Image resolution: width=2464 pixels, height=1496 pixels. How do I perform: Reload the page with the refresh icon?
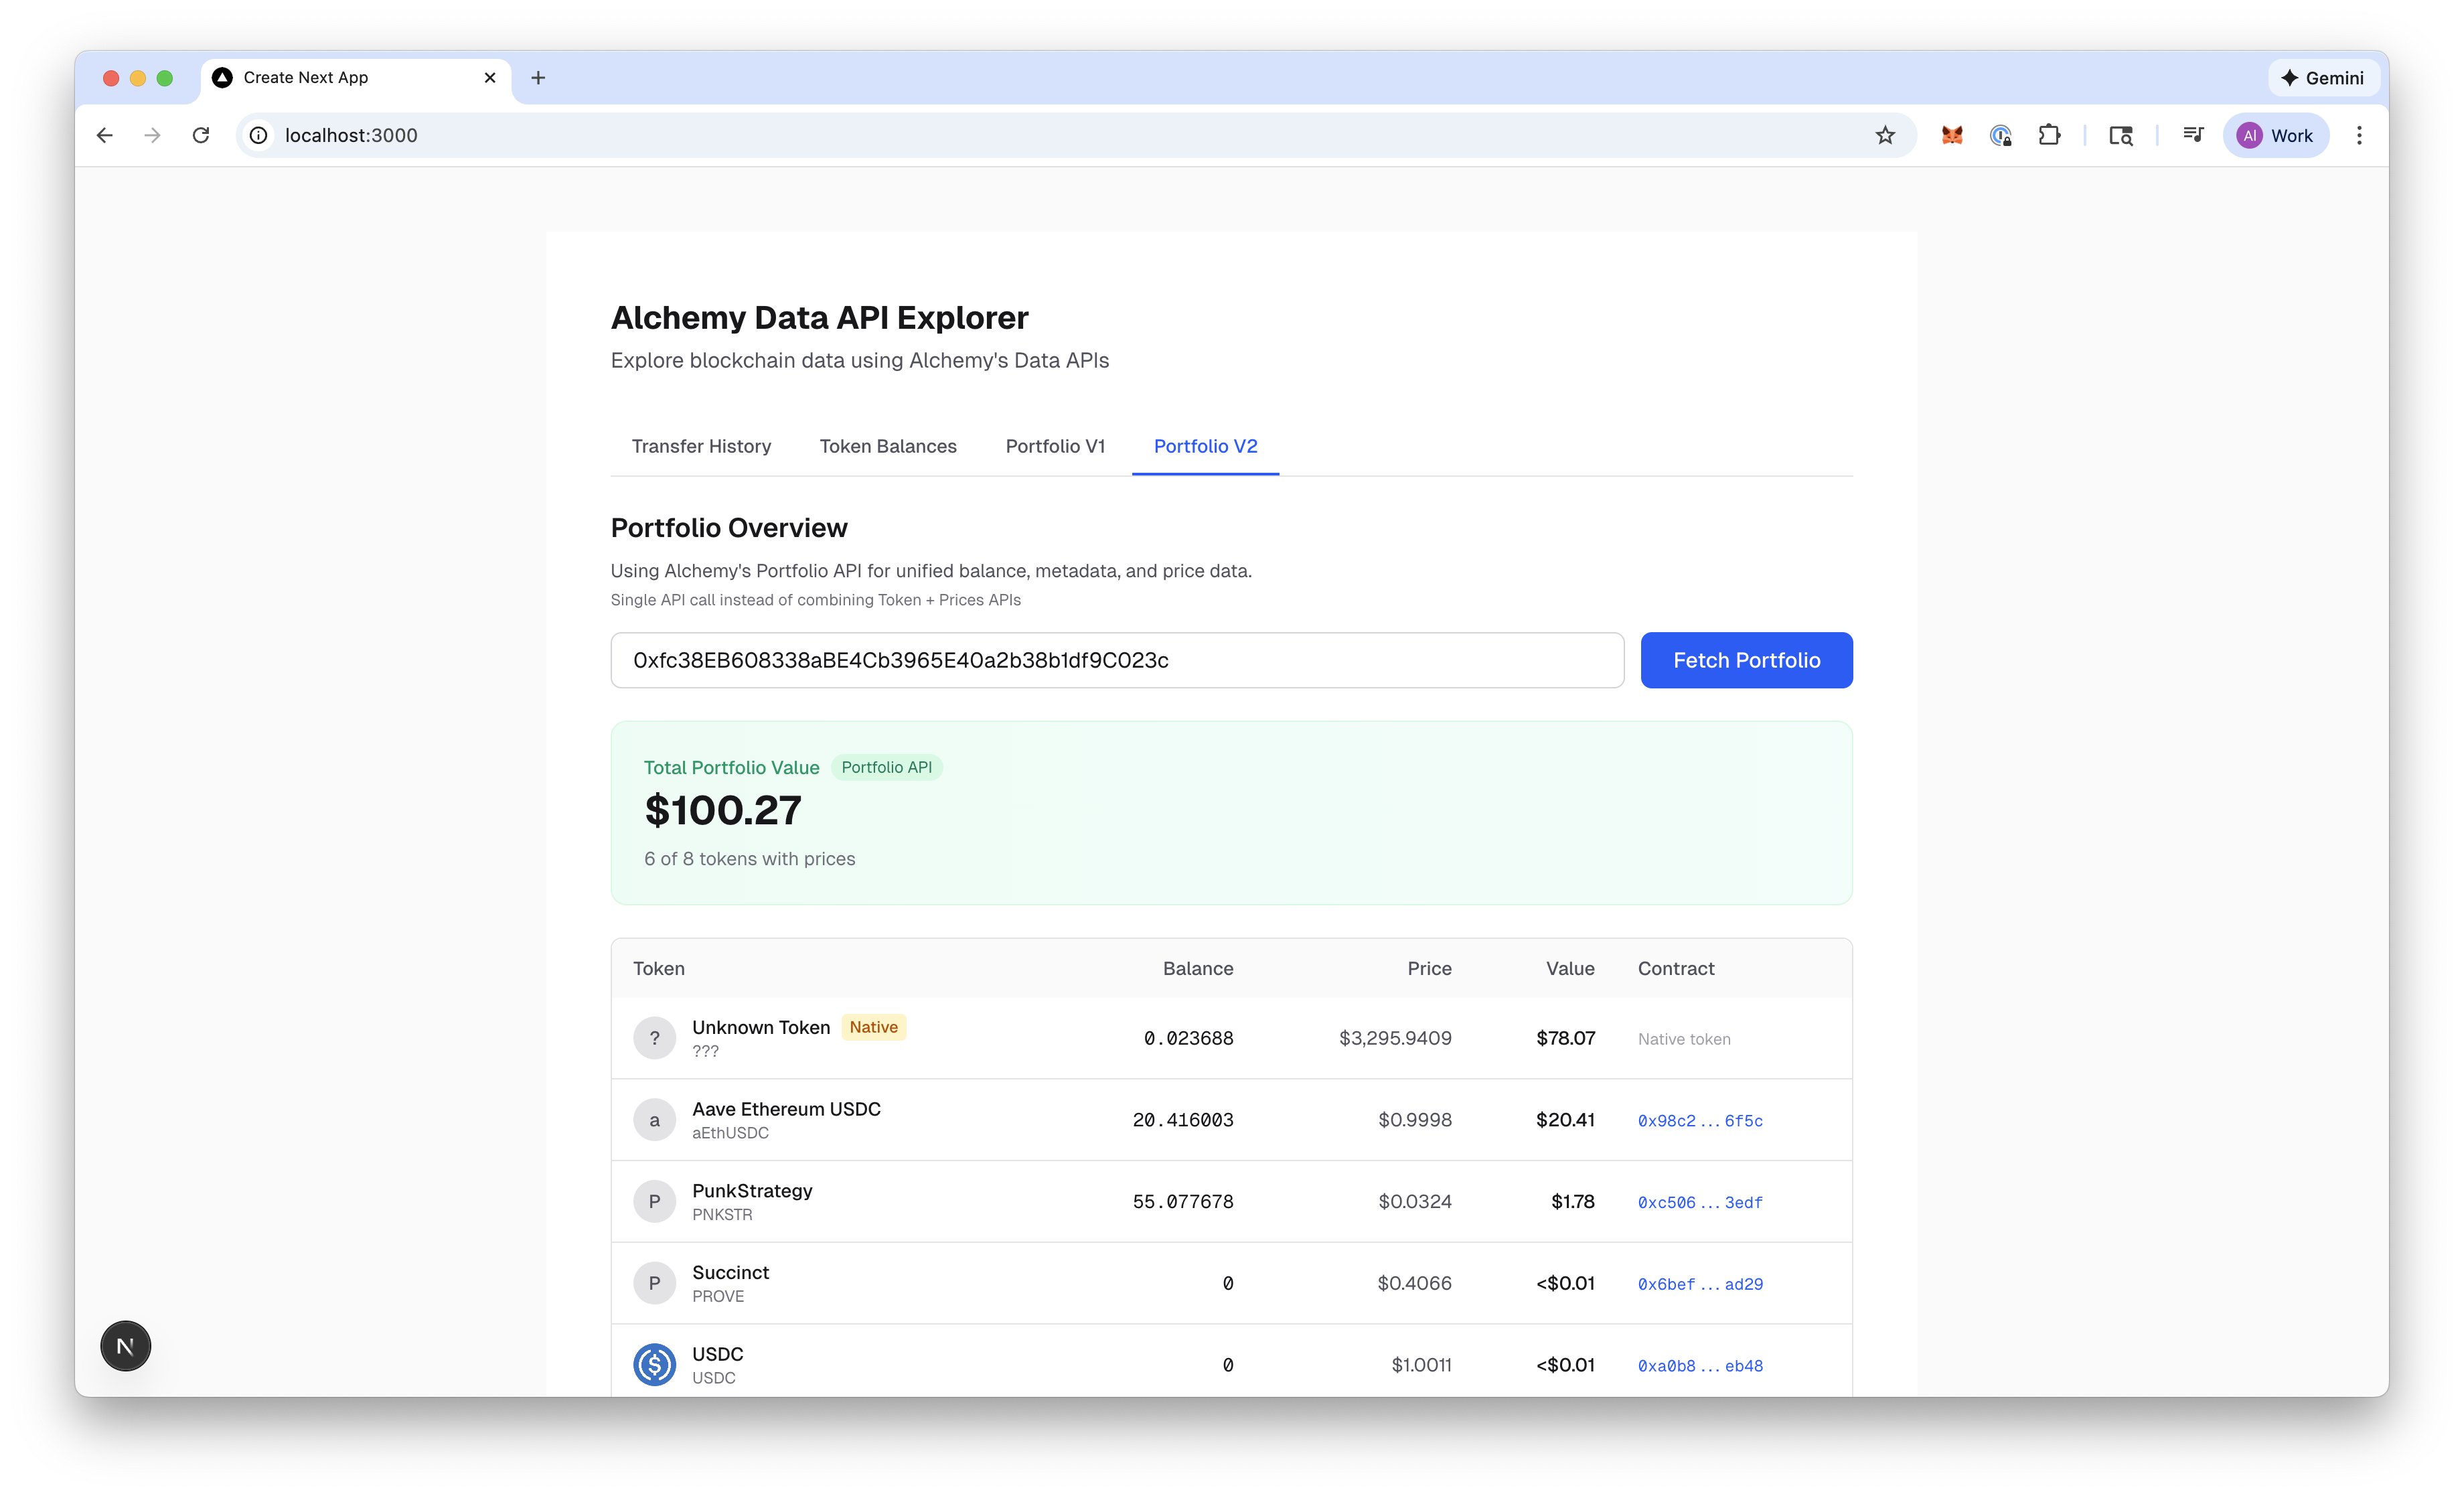tap(201, 135)
